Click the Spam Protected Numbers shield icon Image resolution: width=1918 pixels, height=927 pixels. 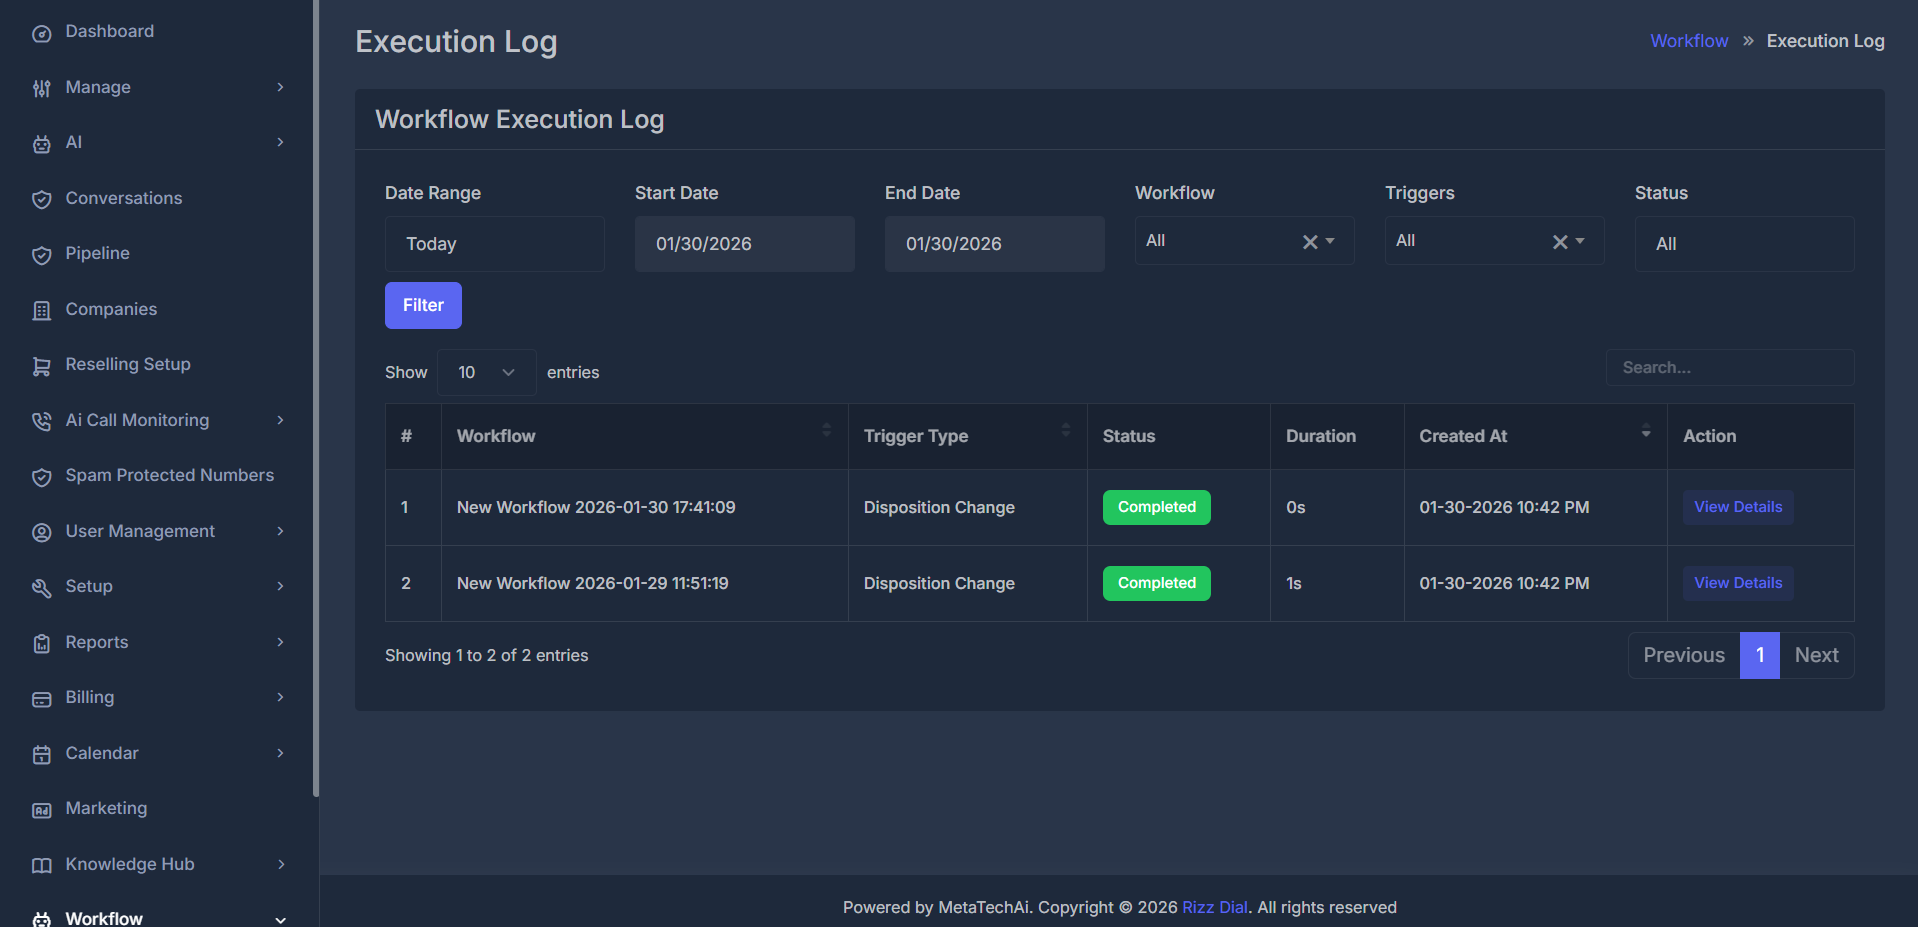point(42,476)
